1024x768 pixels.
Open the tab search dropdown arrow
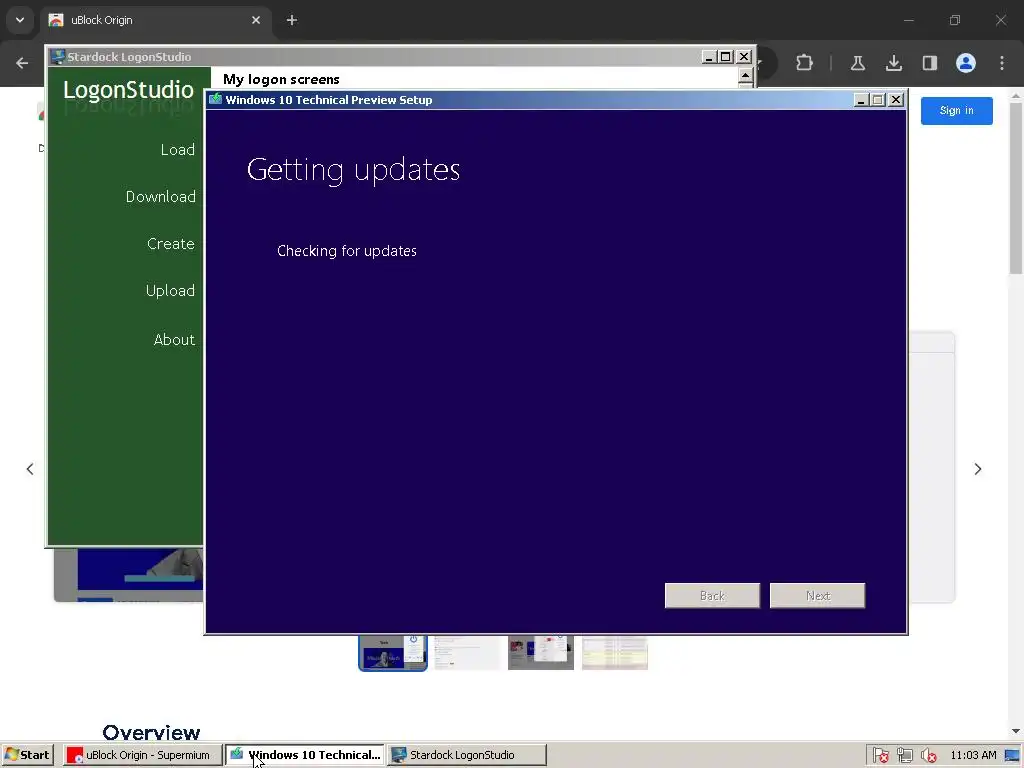[20, 20]
